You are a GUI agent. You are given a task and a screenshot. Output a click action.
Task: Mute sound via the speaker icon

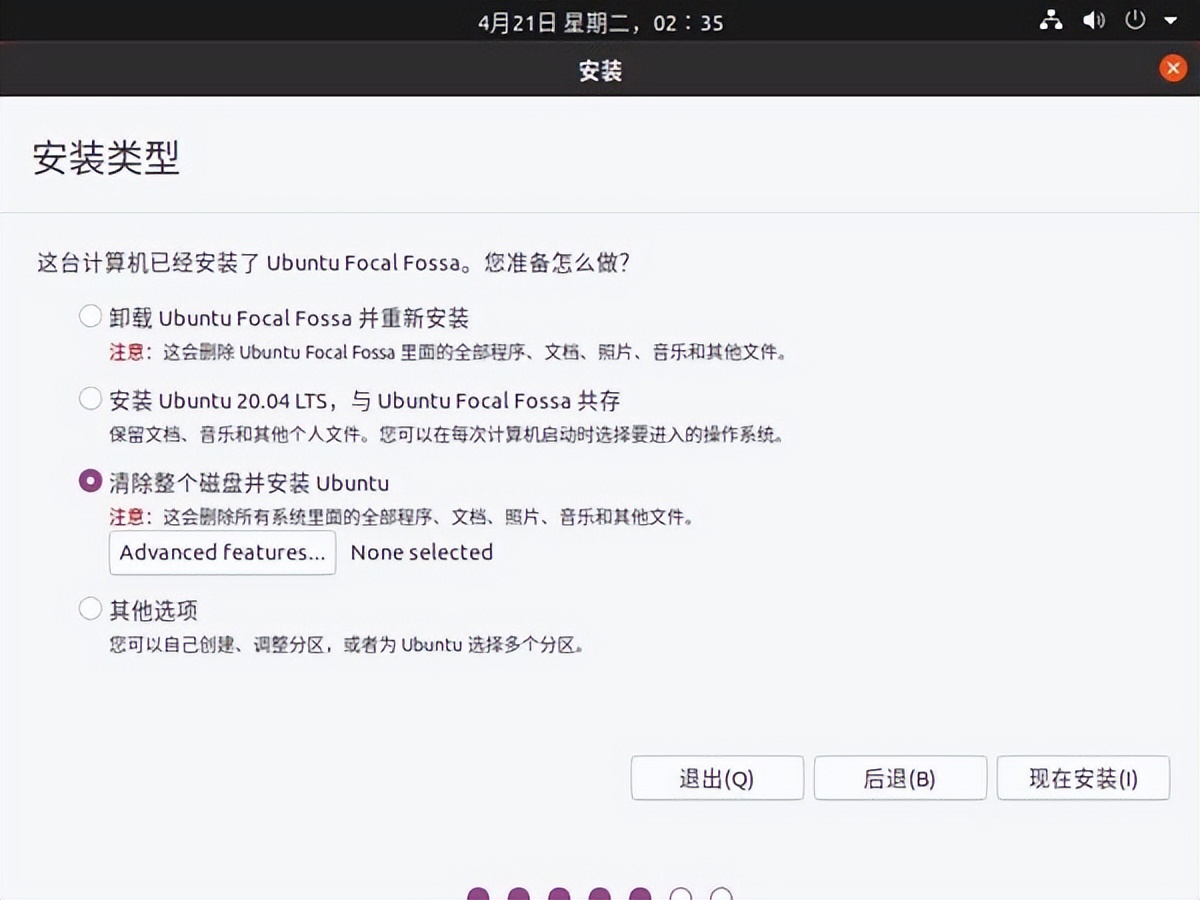1094,20
